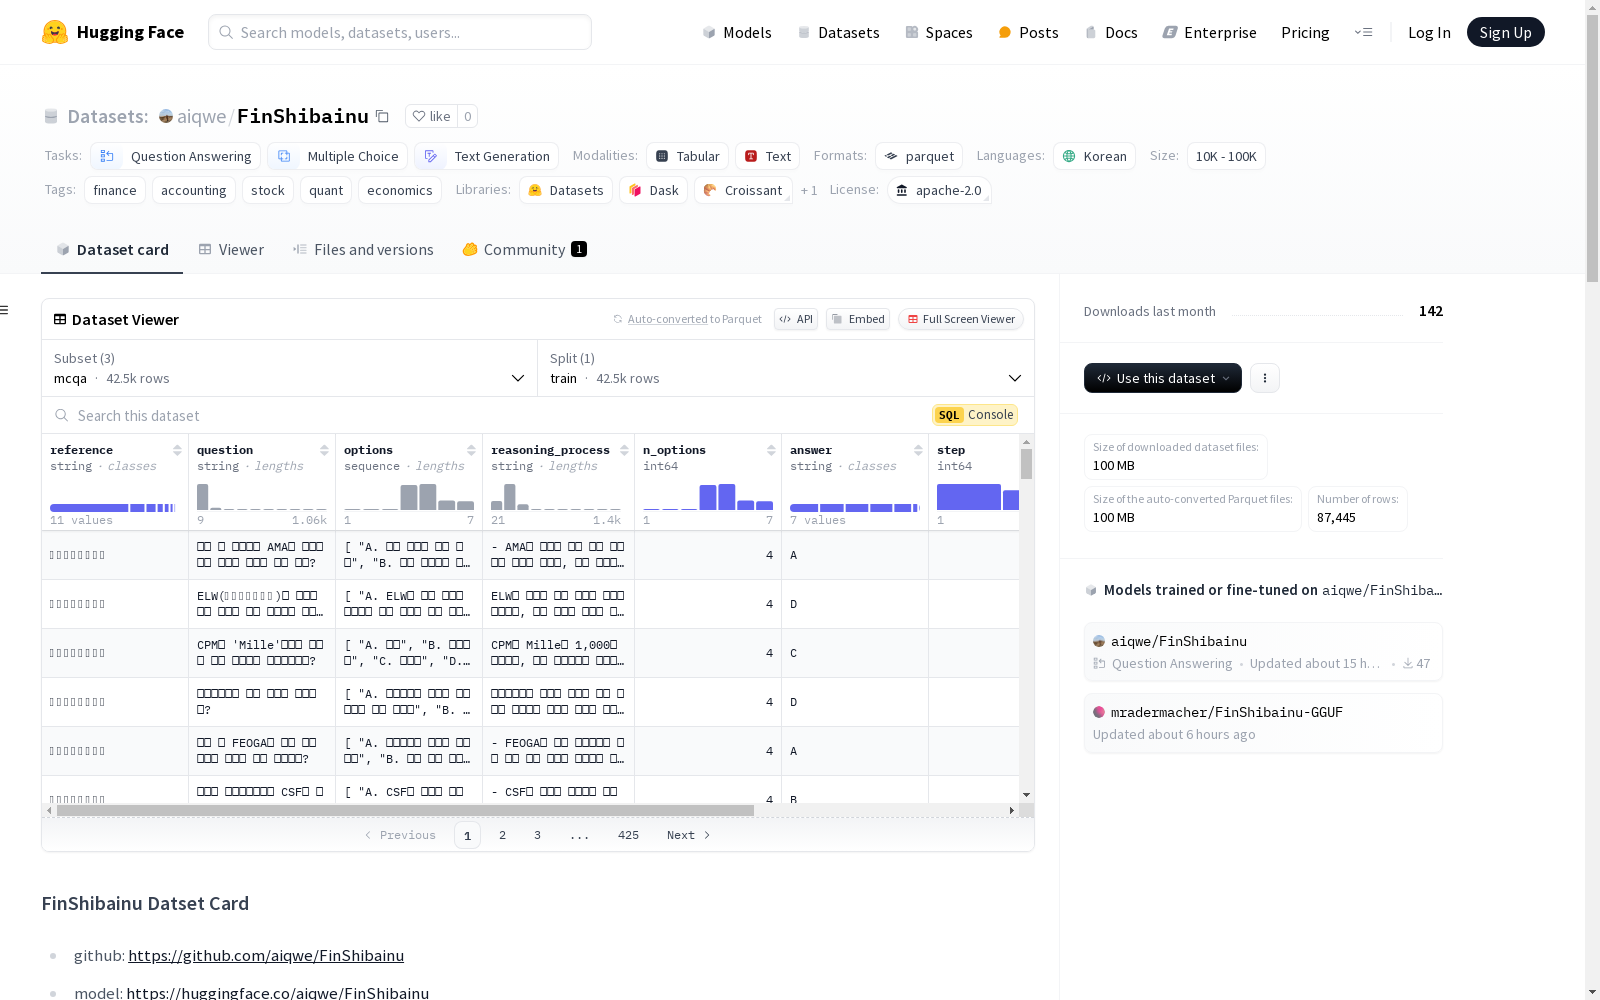Open Docs in the top navigation

(1111, 32)
